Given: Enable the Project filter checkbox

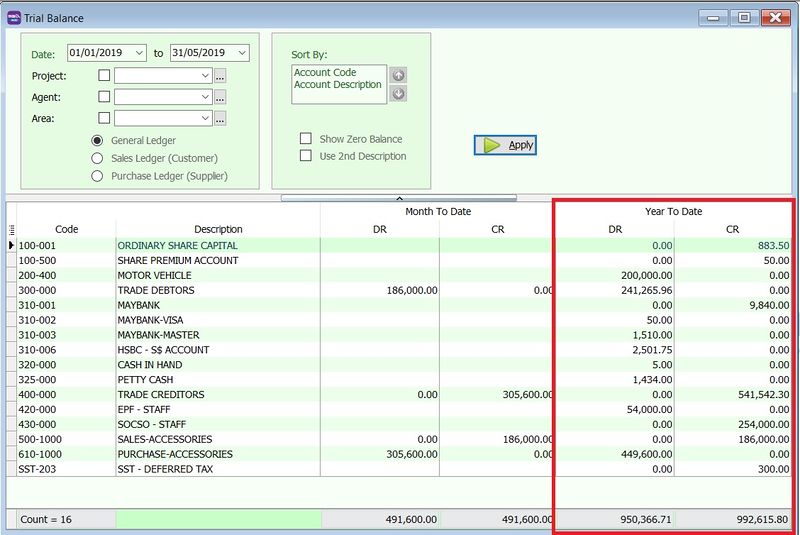Looking at the screenshot, I should (x=104, y=76).
